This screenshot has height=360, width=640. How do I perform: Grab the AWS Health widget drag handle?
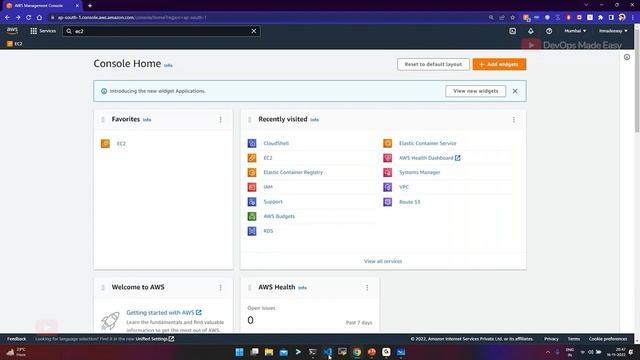coord(250,288)
